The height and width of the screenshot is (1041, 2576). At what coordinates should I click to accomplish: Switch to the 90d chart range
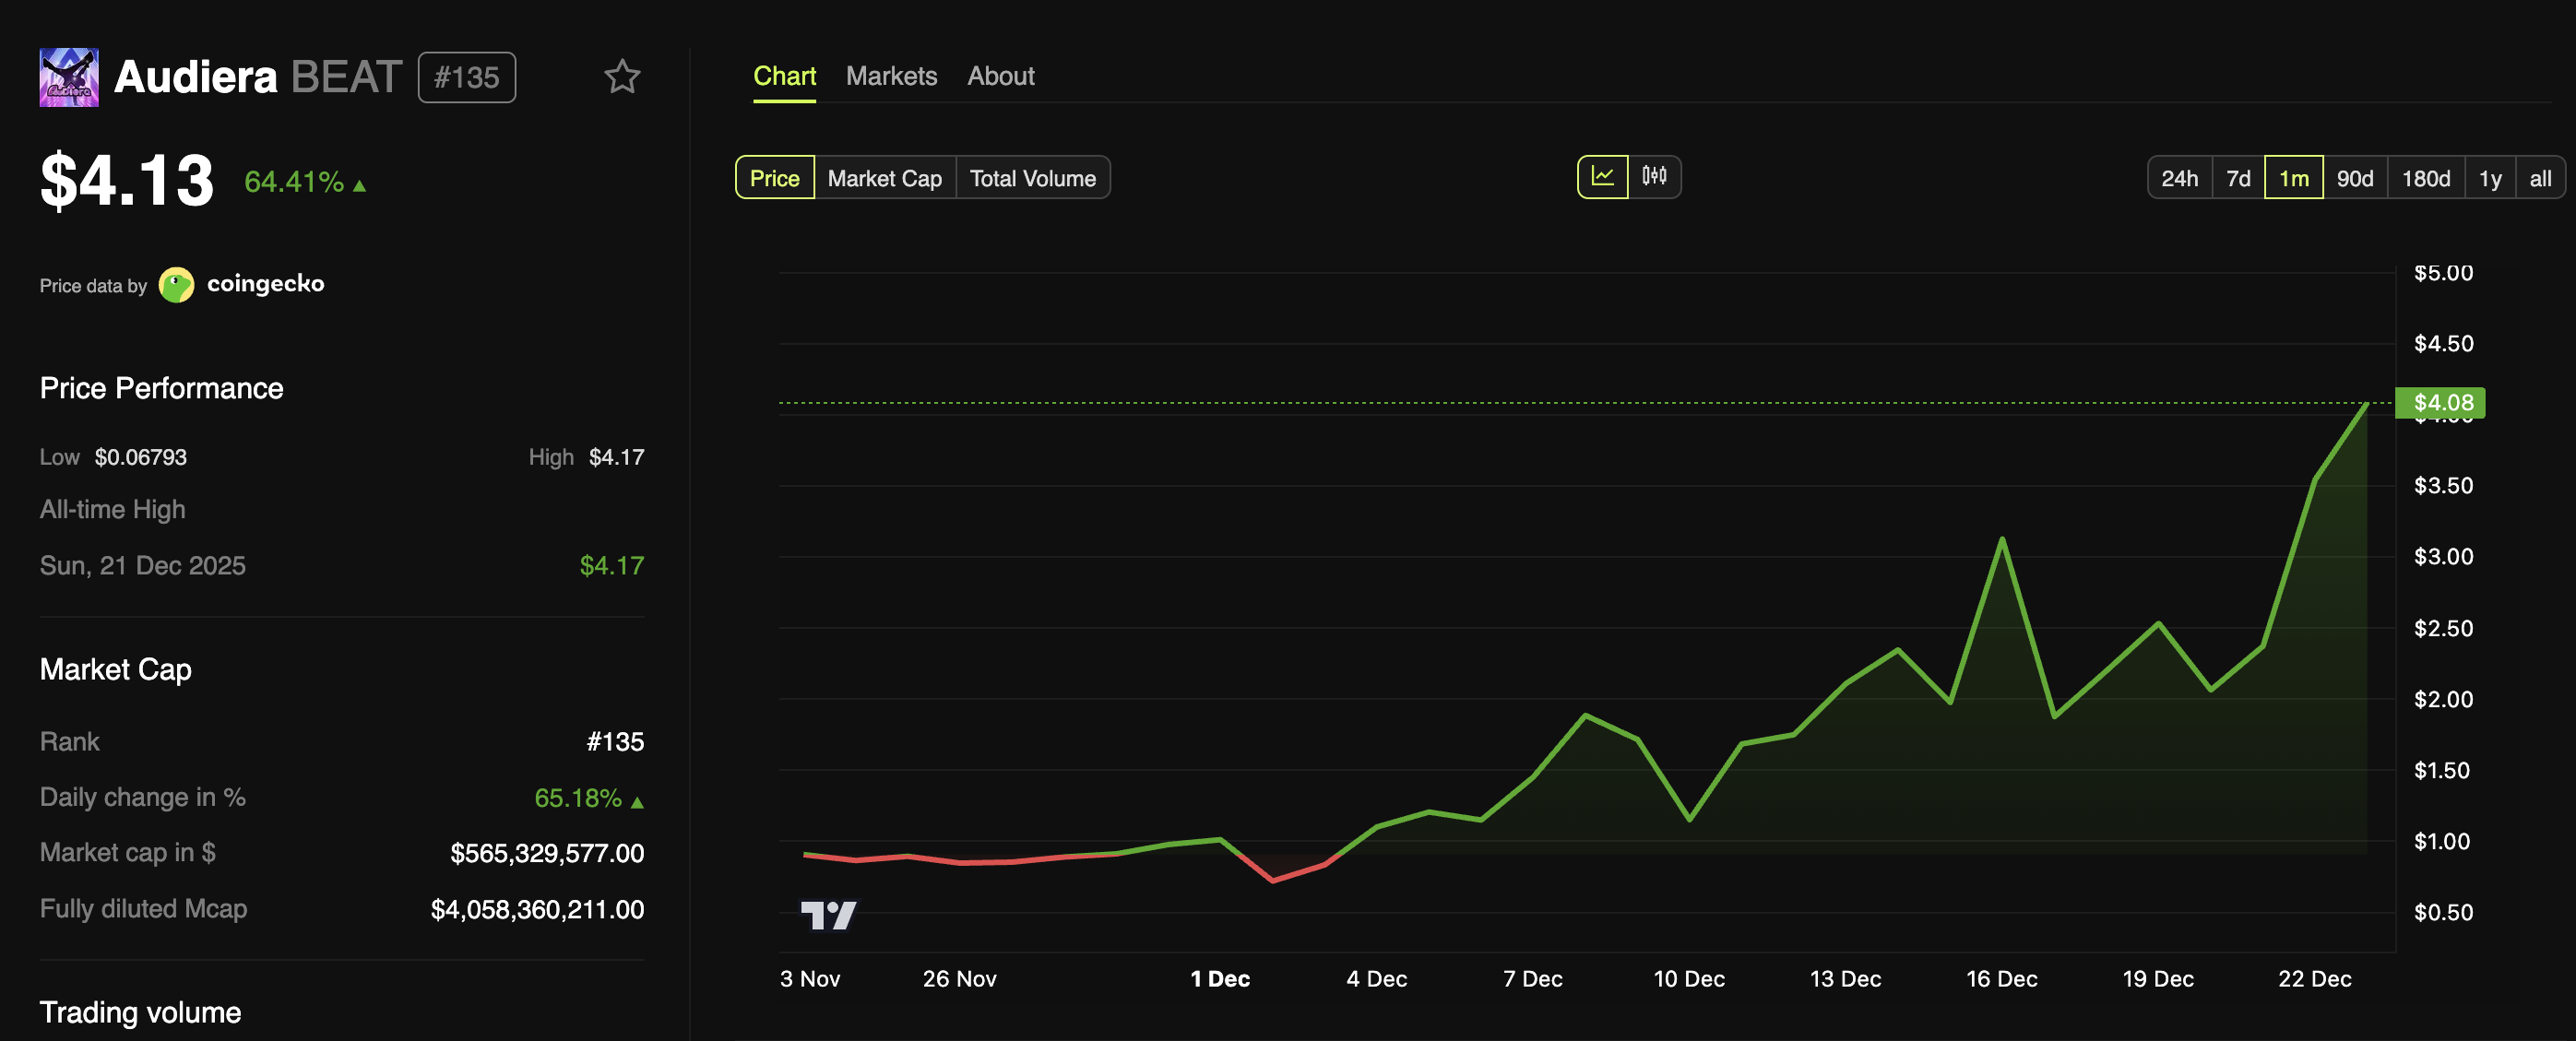click(x=2356, y=177)
